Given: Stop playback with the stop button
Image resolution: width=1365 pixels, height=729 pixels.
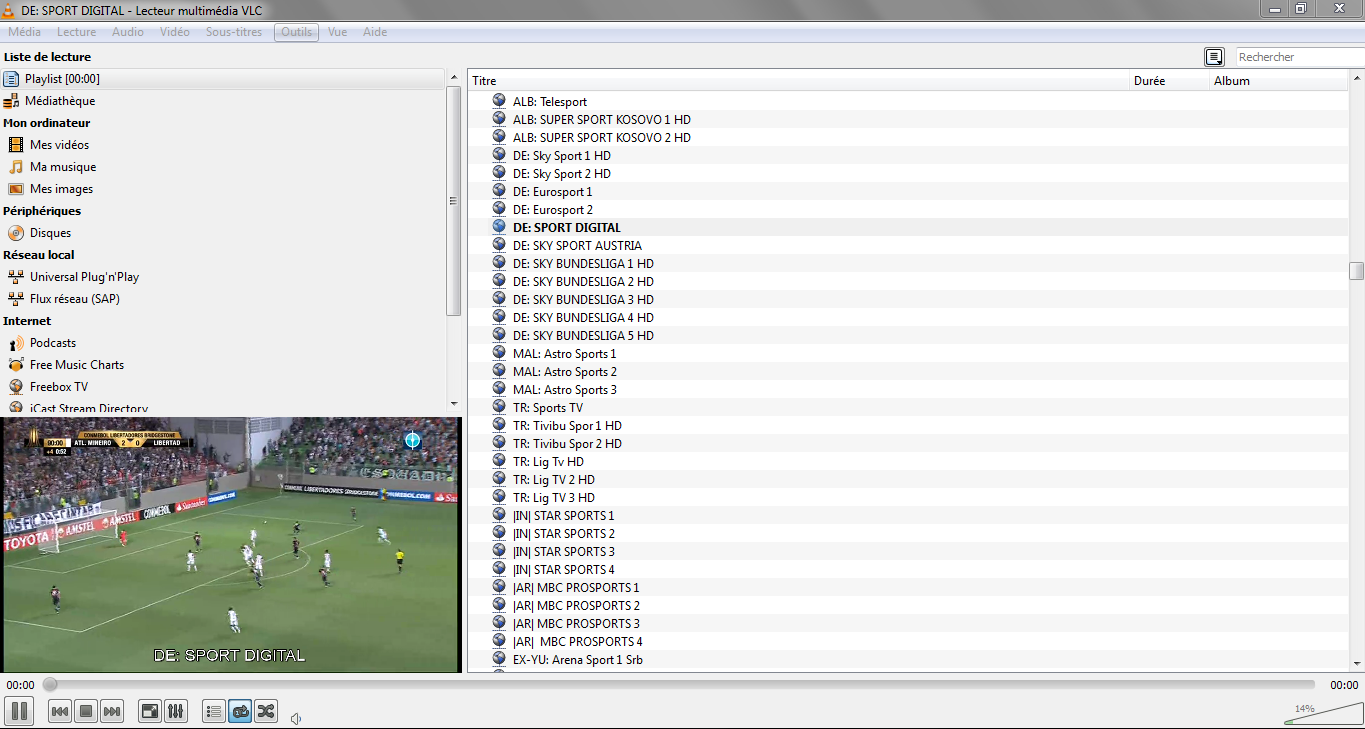Looking at the screenshot, I should 86,711.
